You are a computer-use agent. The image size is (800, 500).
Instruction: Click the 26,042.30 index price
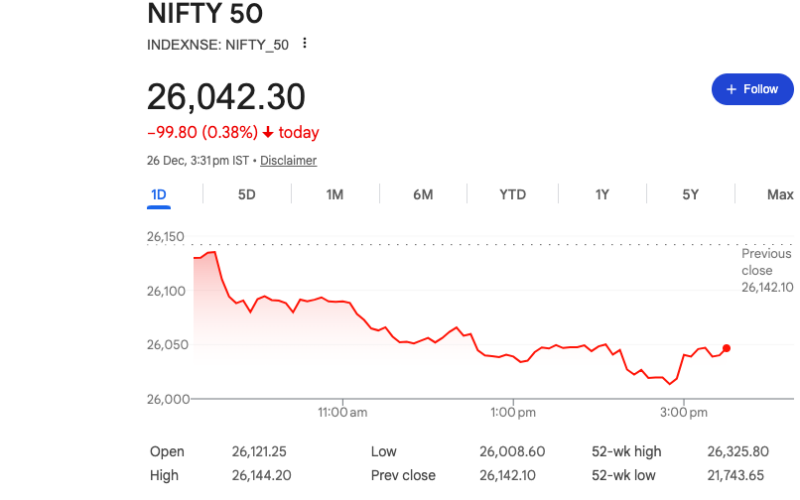coord(226,96)
